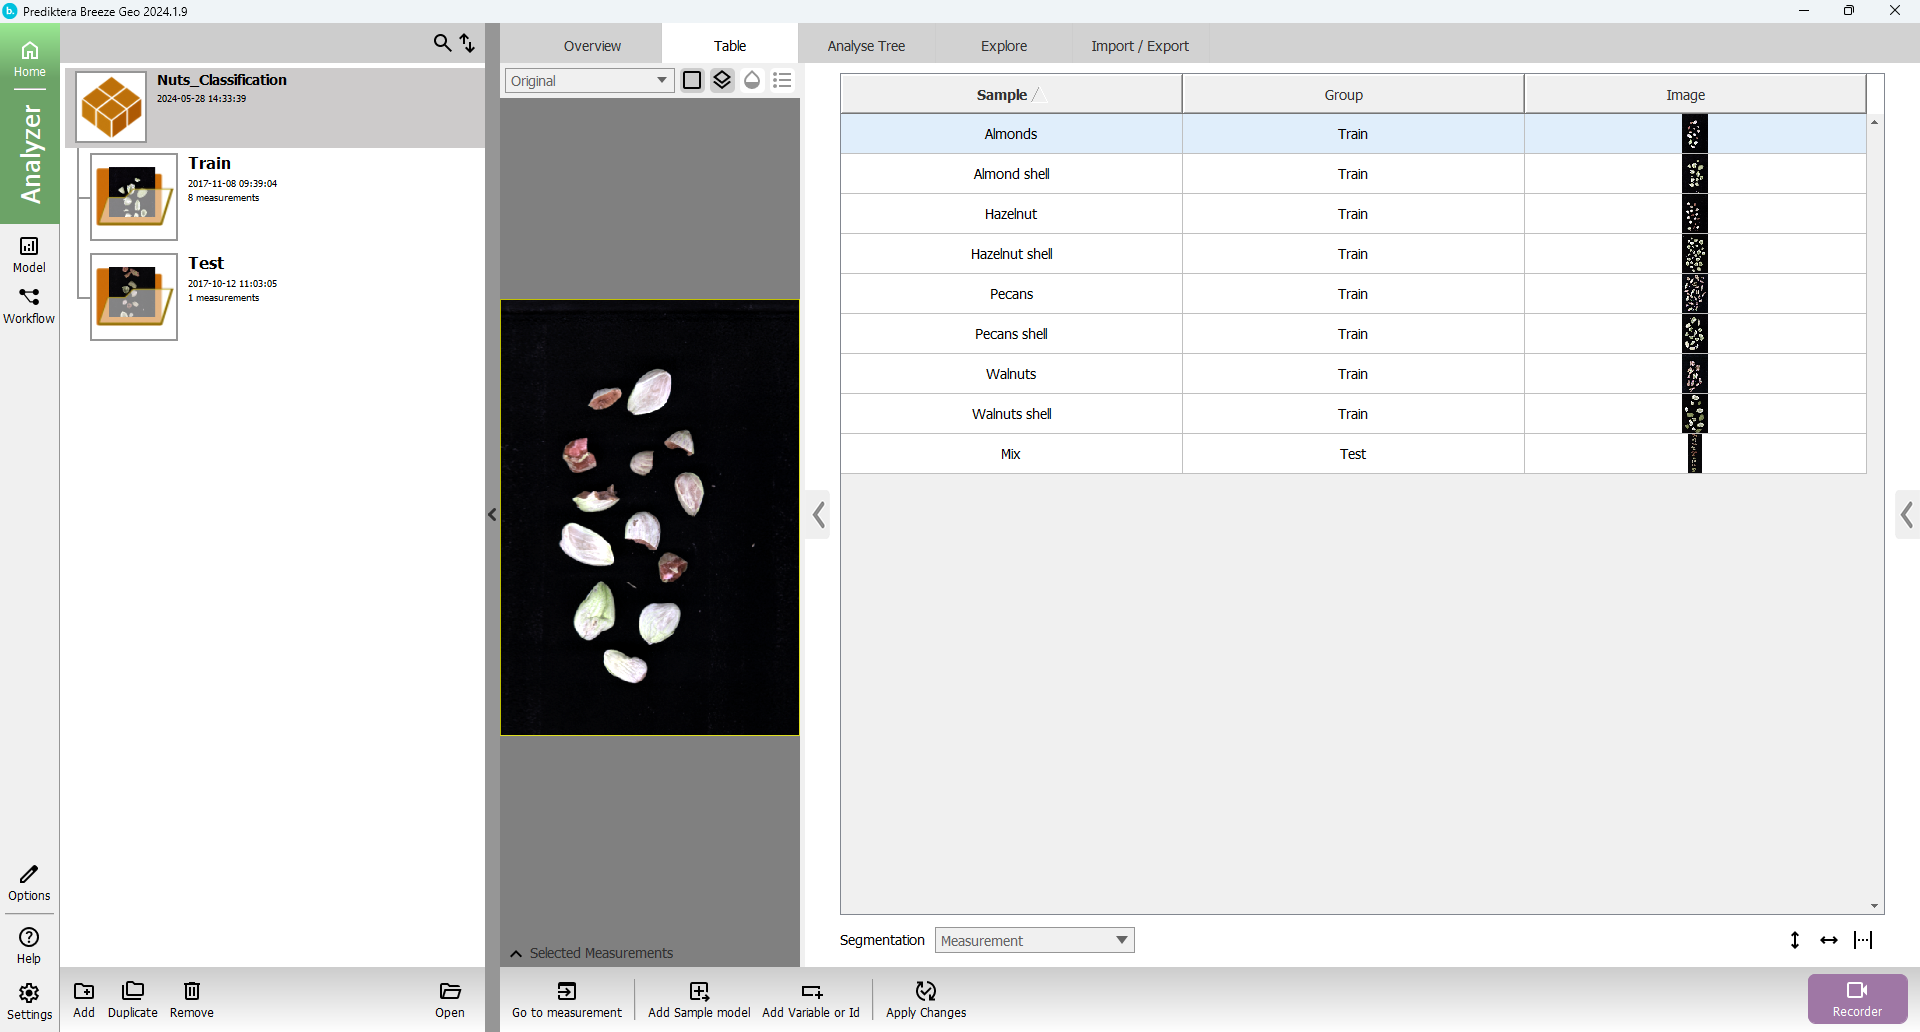
Task: Duplicate the selected project item
Action: [x=133, y=998]
